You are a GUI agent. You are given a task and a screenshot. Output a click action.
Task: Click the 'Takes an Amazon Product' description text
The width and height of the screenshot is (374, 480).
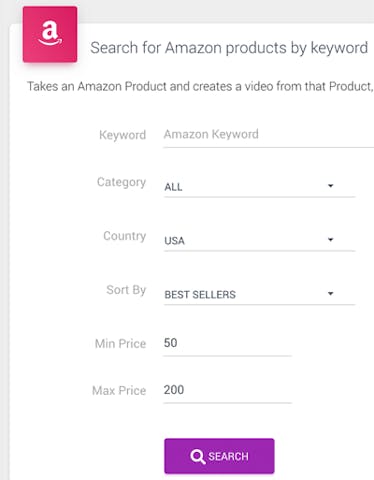[200, 87]
